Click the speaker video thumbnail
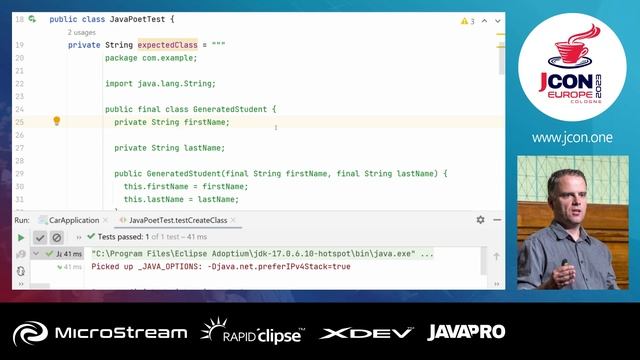 (573, 222)
